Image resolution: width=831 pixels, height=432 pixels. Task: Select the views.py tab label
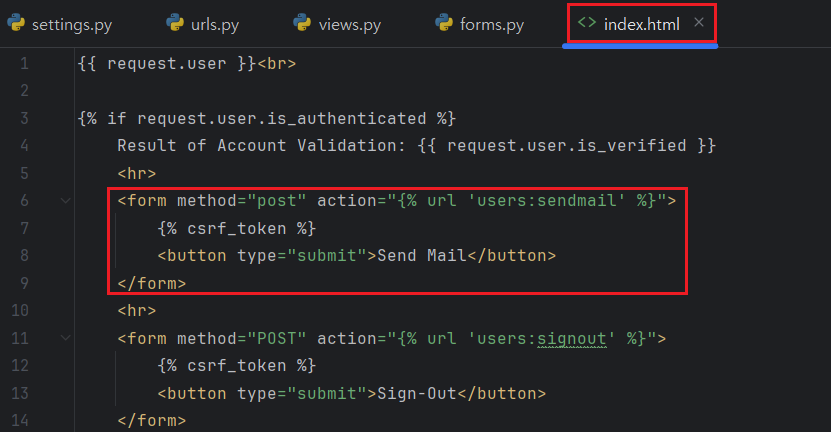pyautogui.click(x=351, y=23)
